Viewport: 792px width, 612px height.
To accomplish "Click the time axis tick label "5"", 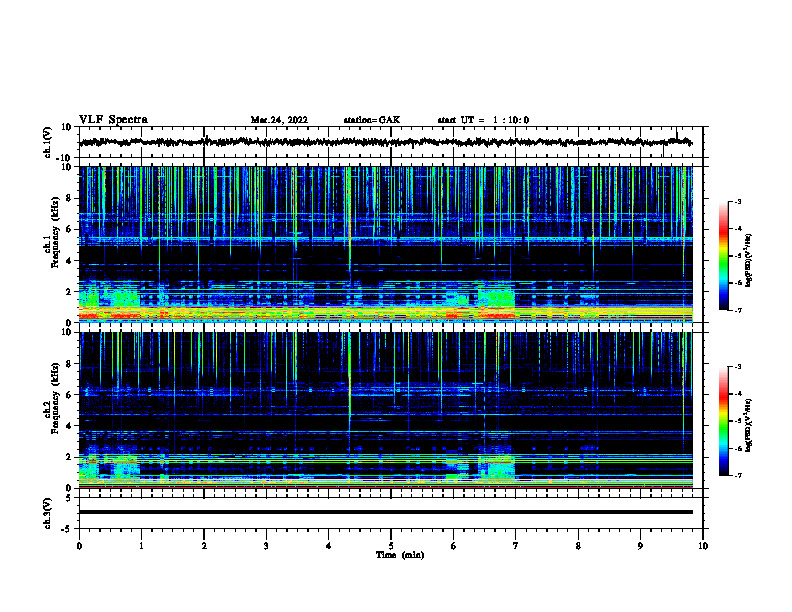I will pyautogui.click(x=391, y=546).
